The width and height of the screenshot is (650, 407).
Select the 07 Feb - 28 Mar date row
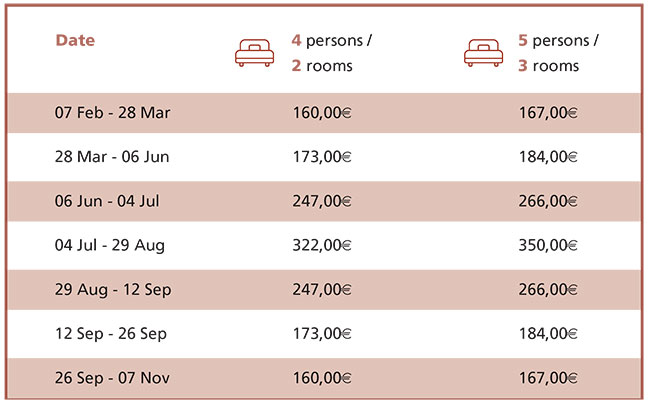[x=112, y=113]
